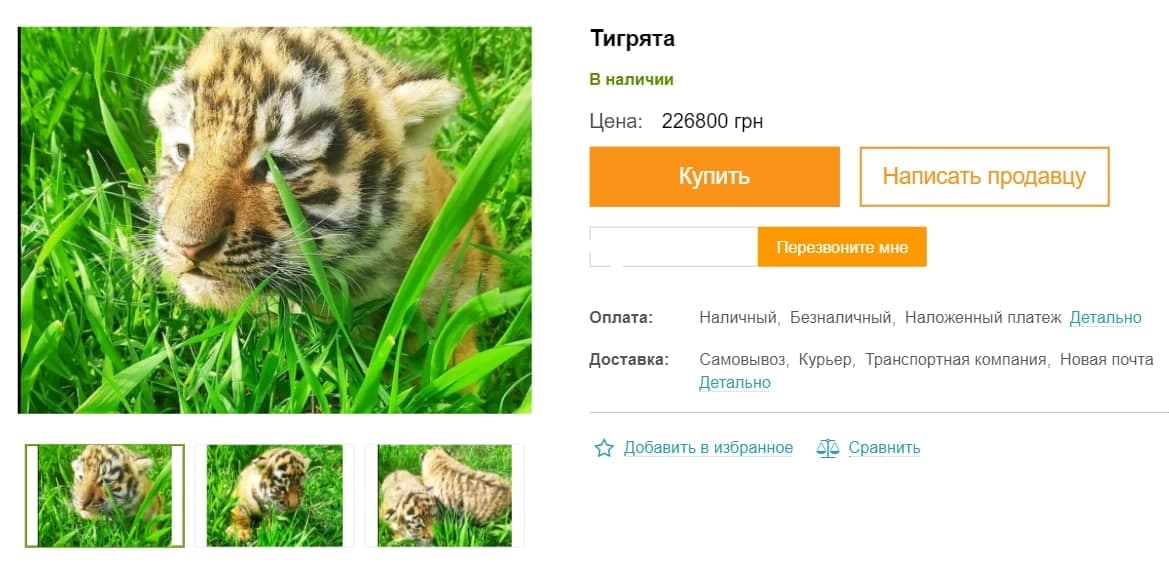Open Детально link under delivery options

coord(734,382)
